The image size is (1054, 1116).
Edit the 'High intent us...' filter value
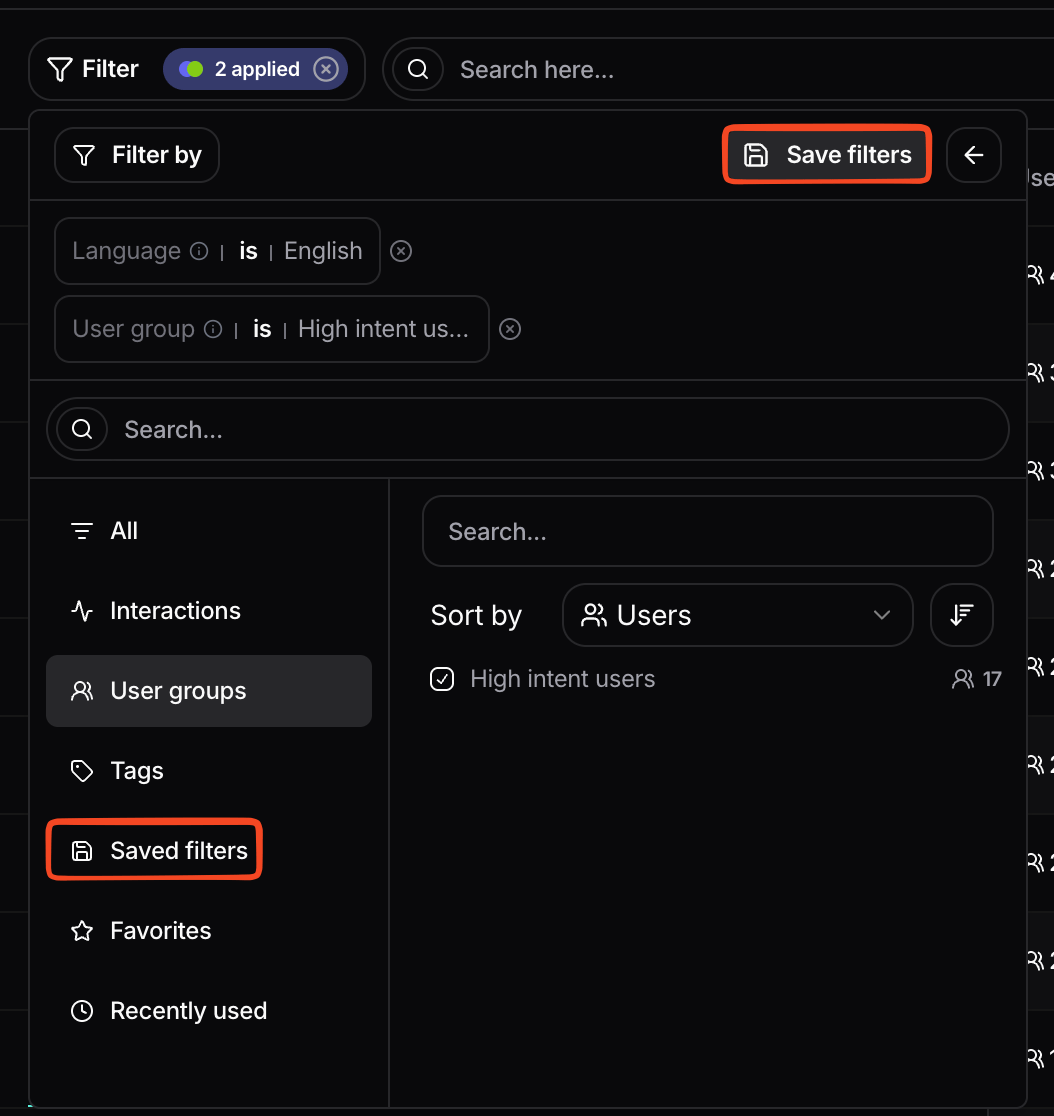(384, 330)
